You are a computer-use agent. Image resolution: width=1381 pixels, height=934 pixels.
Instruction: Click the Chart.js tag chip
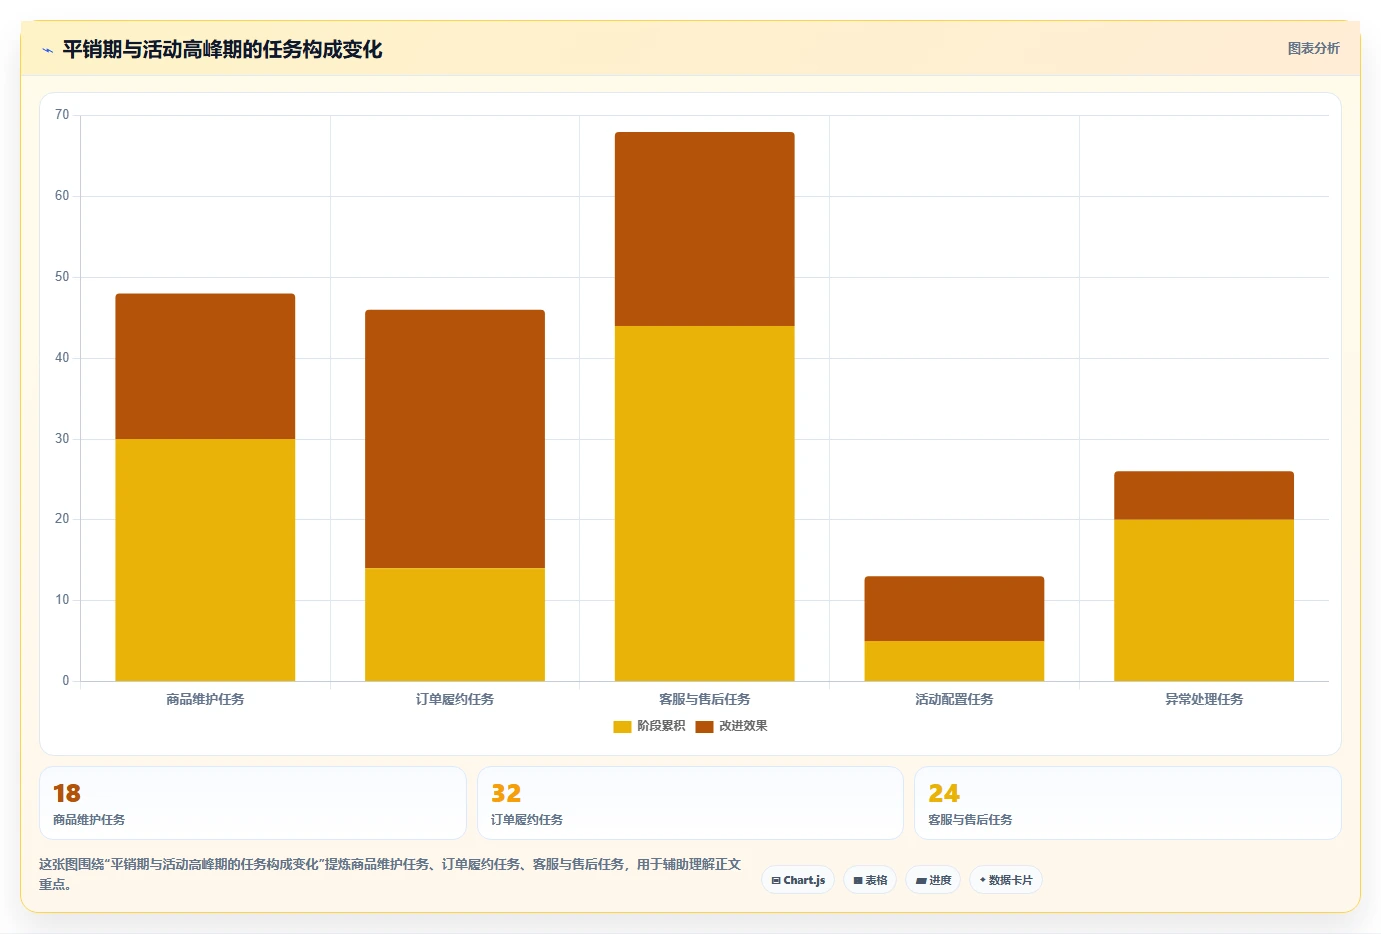[798, 880]
